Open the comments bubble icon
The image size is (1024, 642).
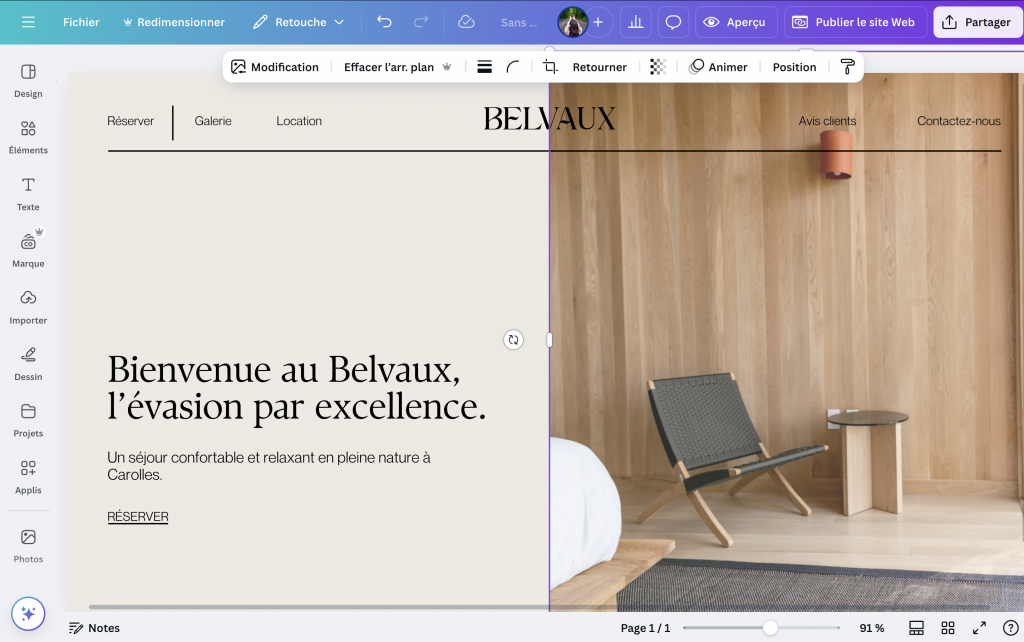pos(673,21)
